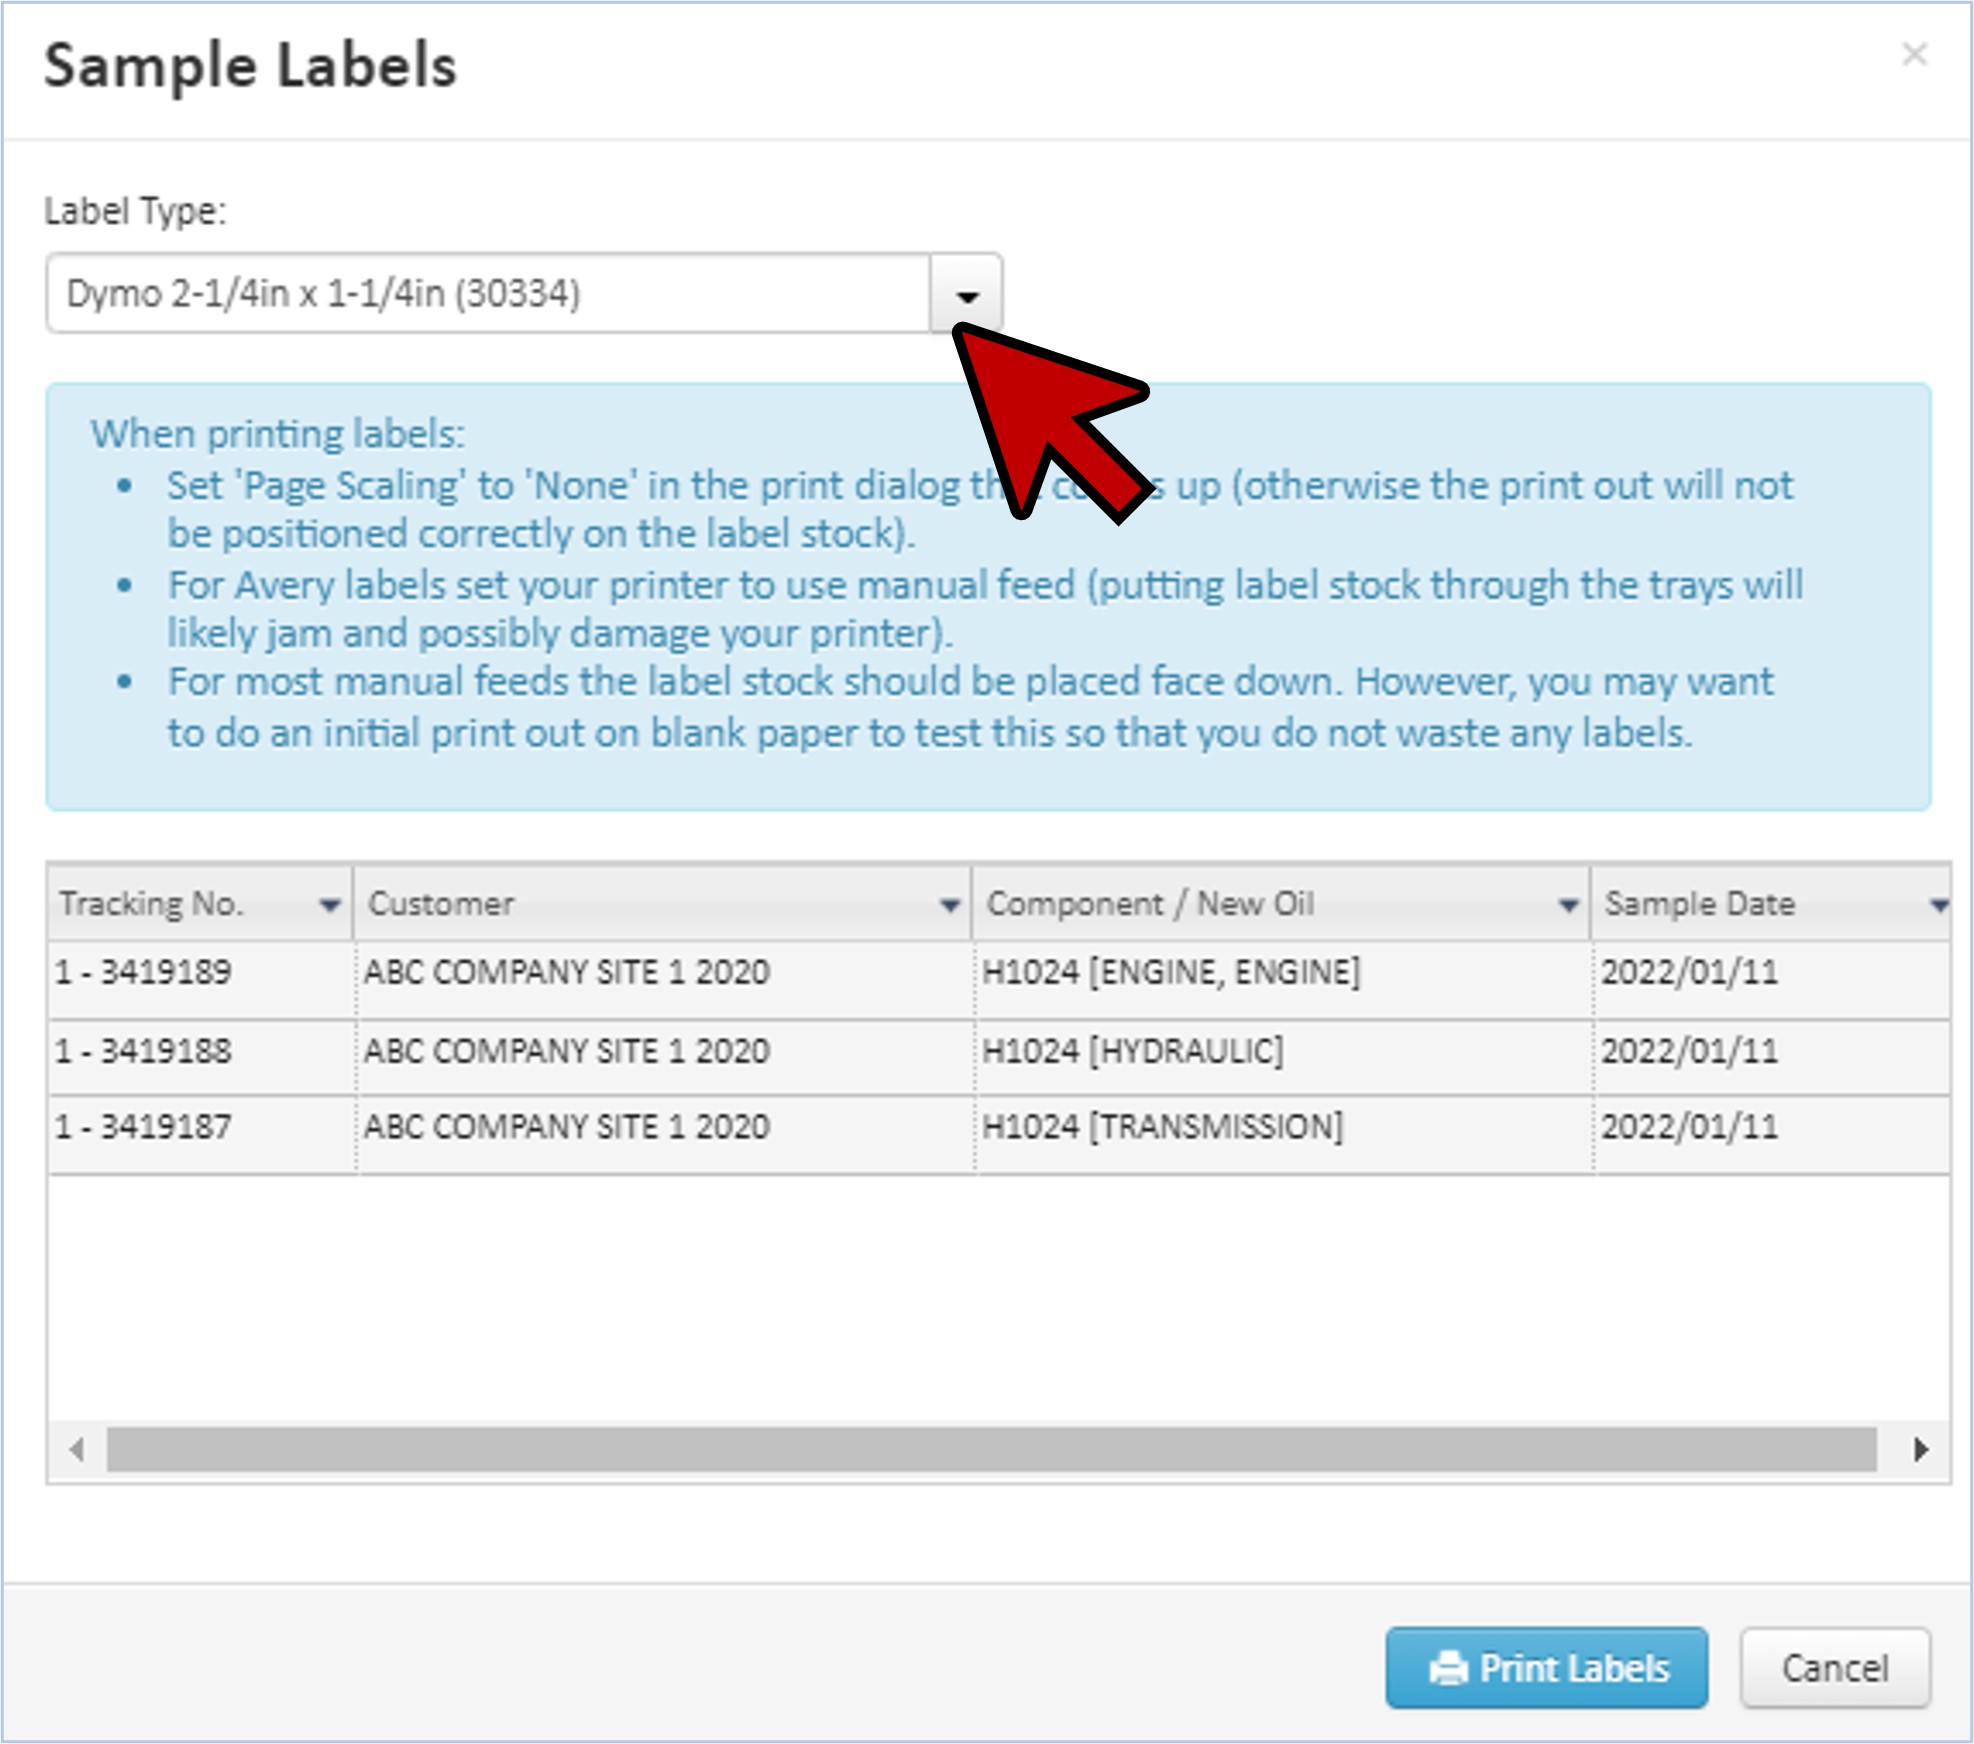This screenshot has width=1974, height=1744.
Task: Sort by Sample Date header
Action: pos(1699,904)
